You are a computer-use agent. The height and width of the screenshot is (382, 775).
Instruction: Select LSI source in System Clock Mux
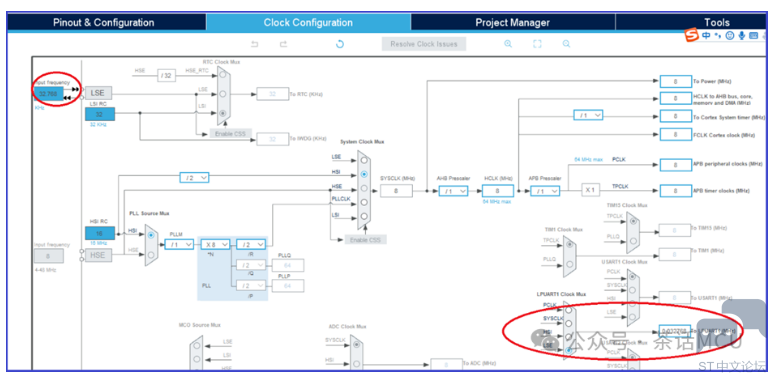(x=364, y=216)
